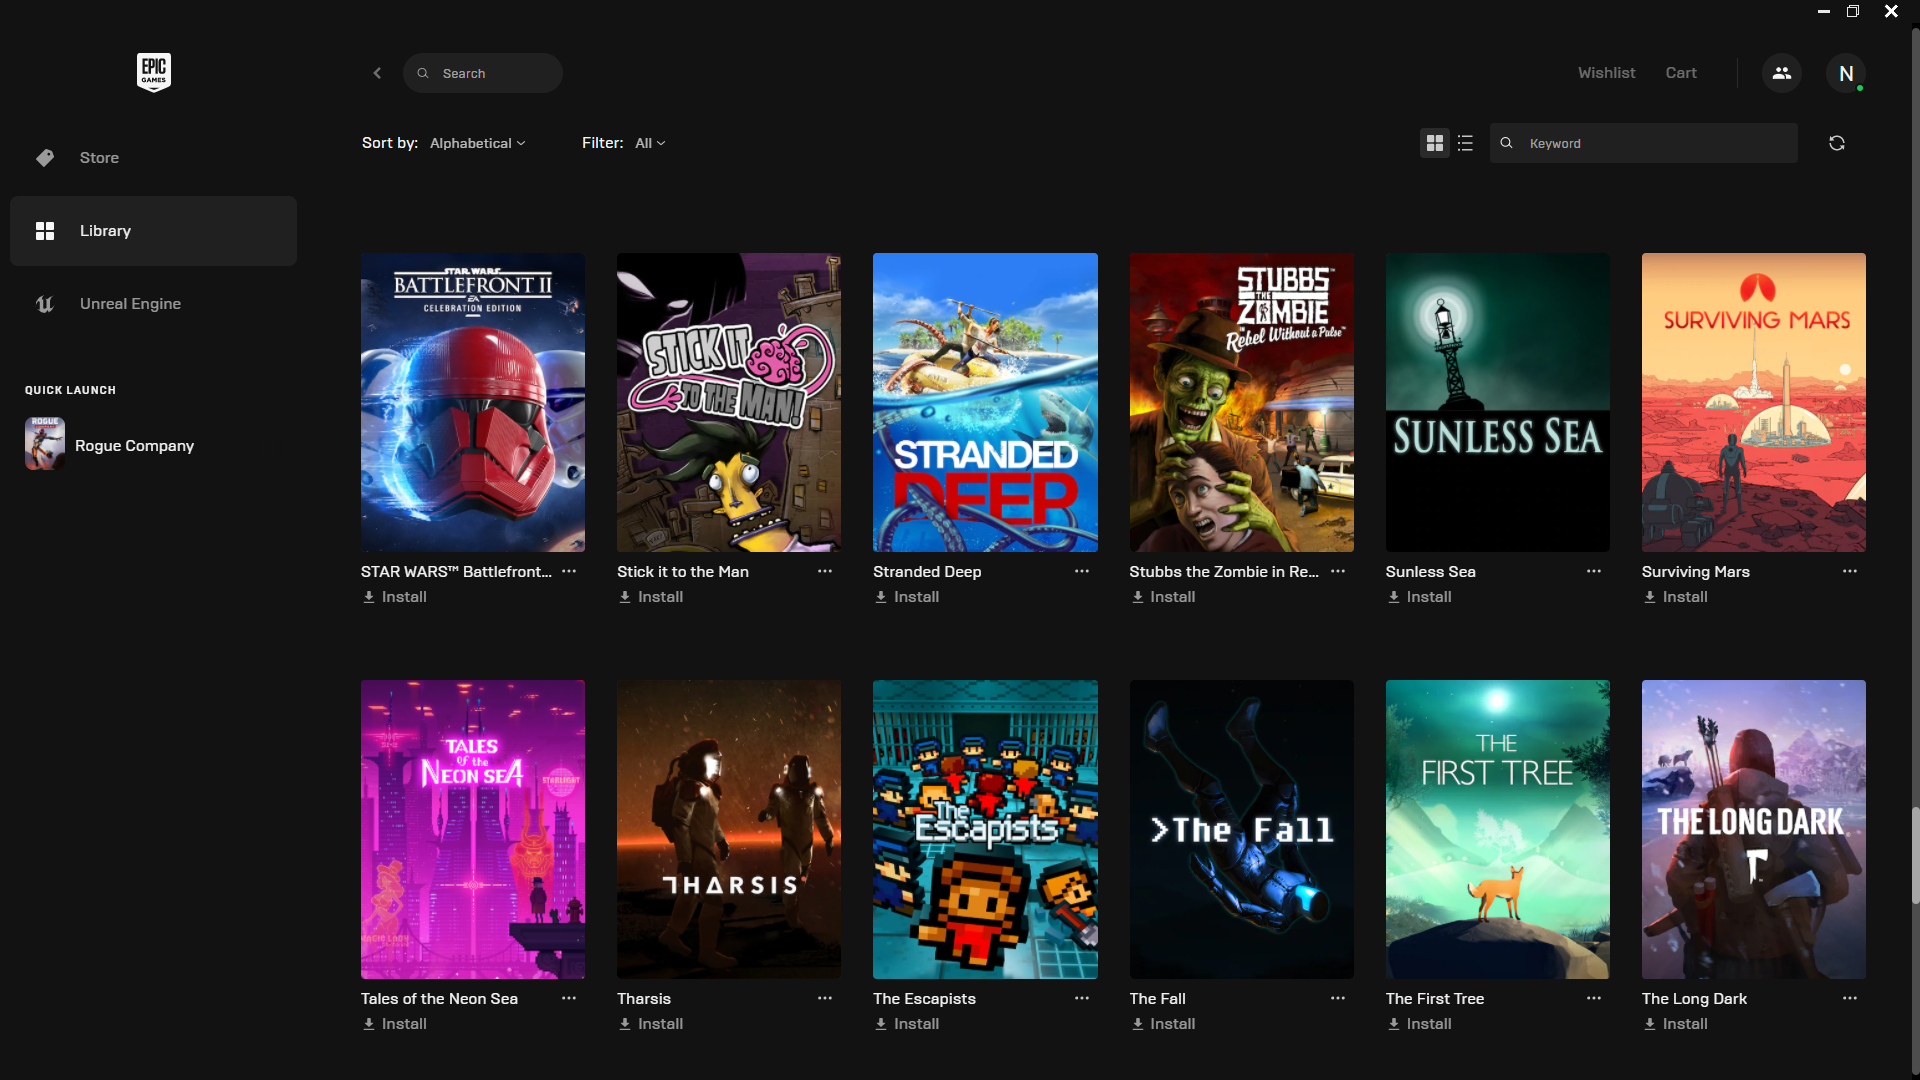Open options menu for The Escapists
Image resolution: width=1920 pixels, height=1080 pixels.
(x=1082, y=999)
